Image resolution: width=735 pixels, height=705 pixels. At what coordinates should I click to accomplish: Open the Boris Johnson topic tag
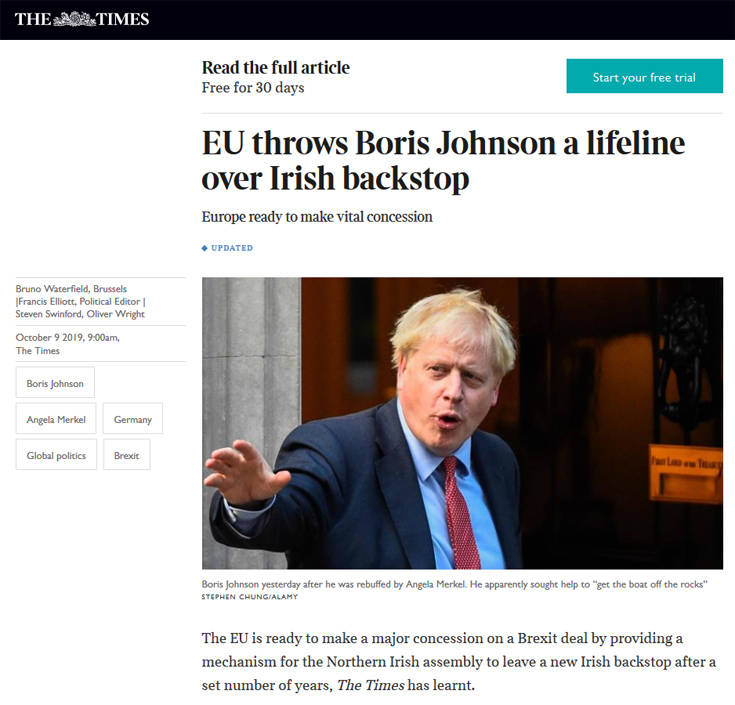pyautogui.click(x=55, y=383)
